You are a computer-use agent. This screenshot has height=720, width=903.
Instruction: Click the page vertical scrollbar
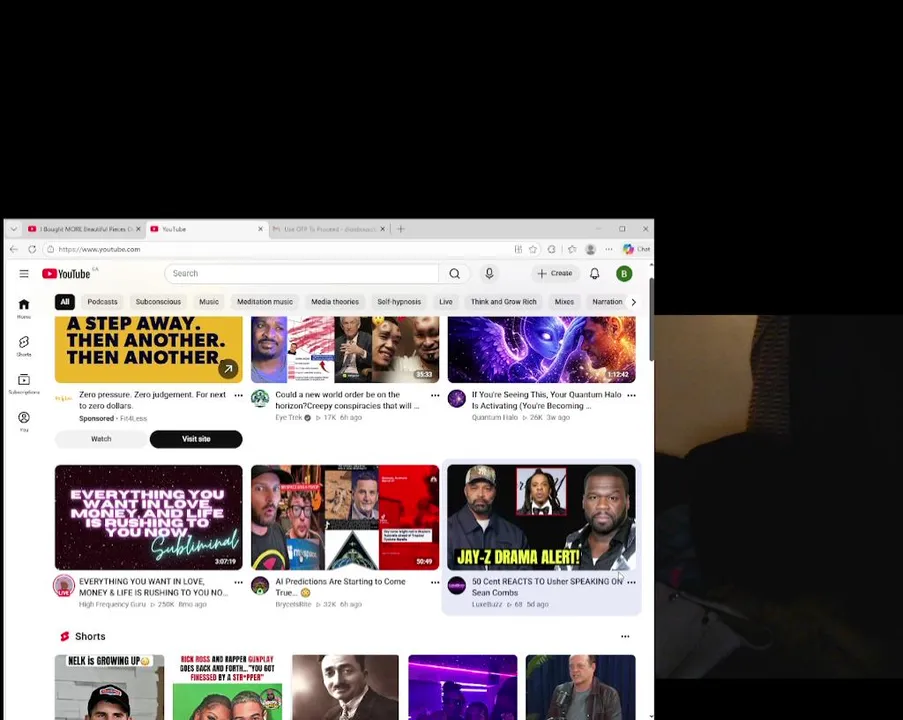click(651, 320)
